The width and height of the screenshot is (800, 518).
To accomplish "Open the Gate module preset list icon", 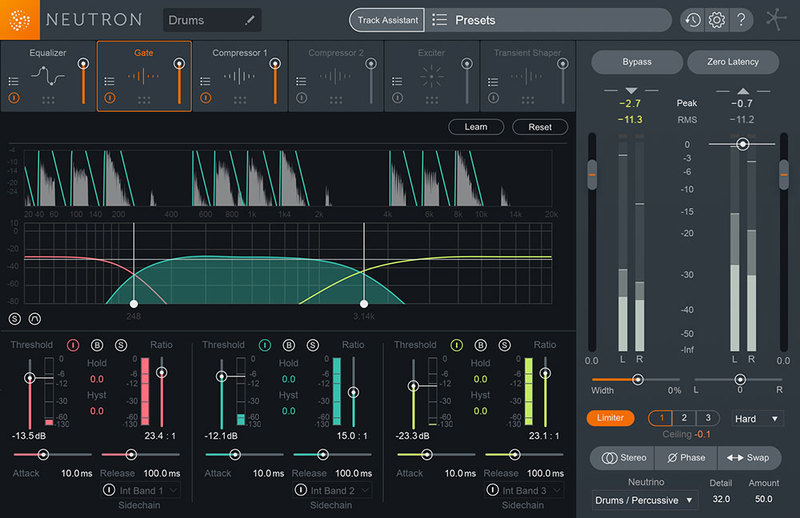I will [111, 81].
